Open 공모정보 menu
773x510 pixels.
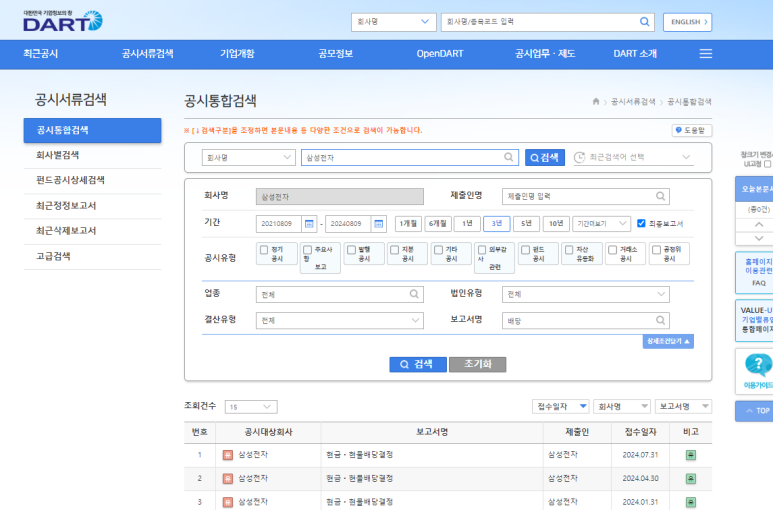(x=336, y=54)
